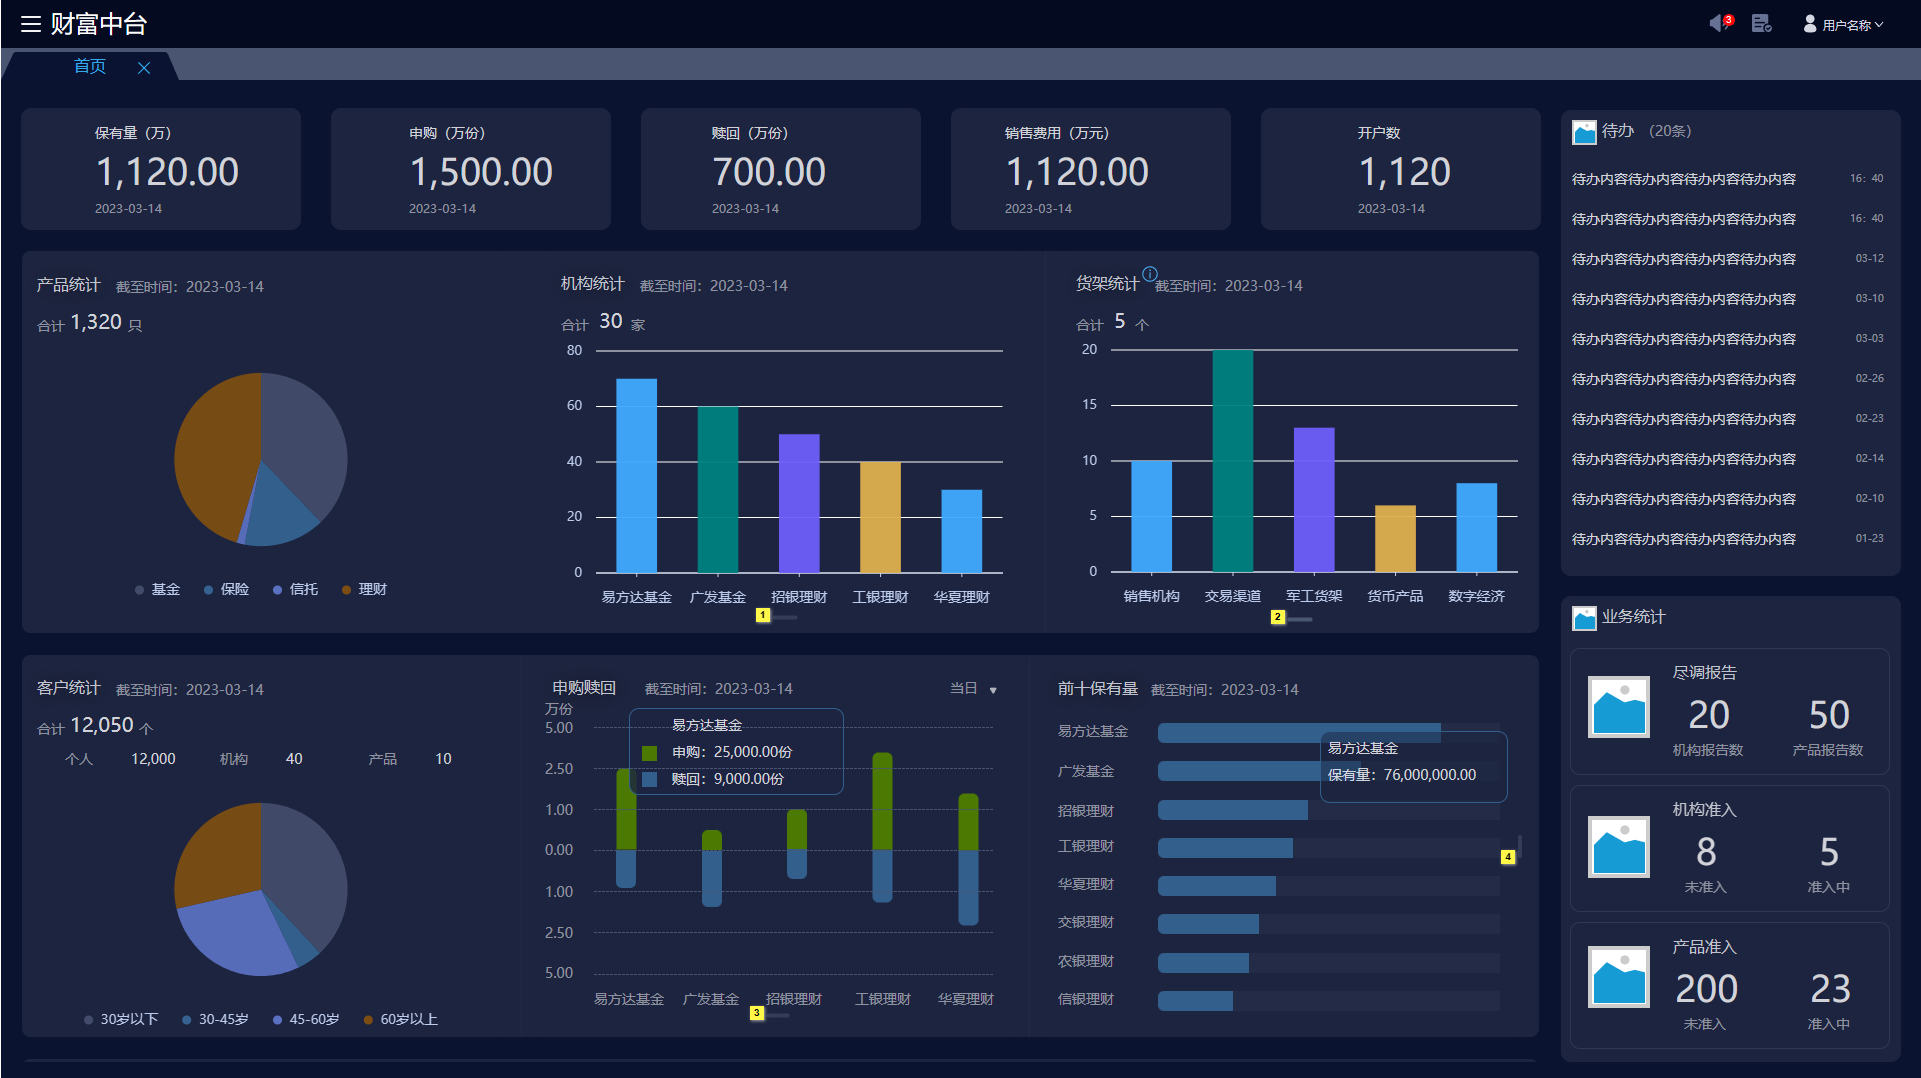Screen dimensions: 1921x1078
Task: Click the 赎回 (万份) summary card
Action: (x=781, y=169)
